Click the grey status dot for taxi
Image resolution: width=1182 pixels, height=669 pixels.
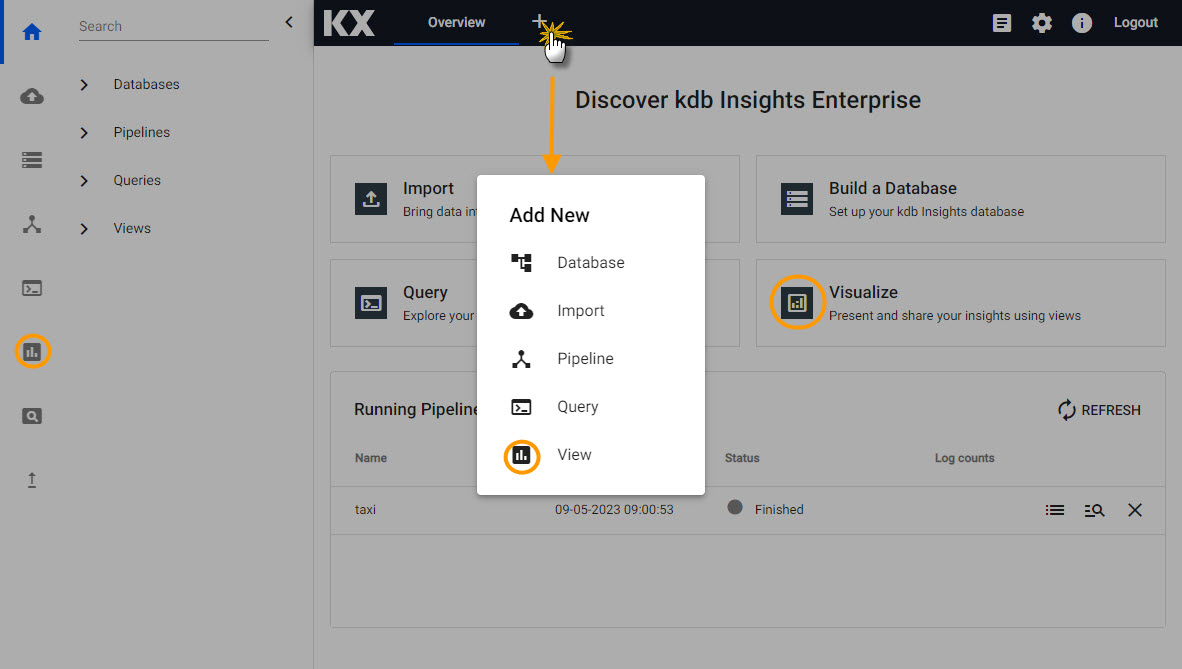pyautogui.click(x=735, y=508)
